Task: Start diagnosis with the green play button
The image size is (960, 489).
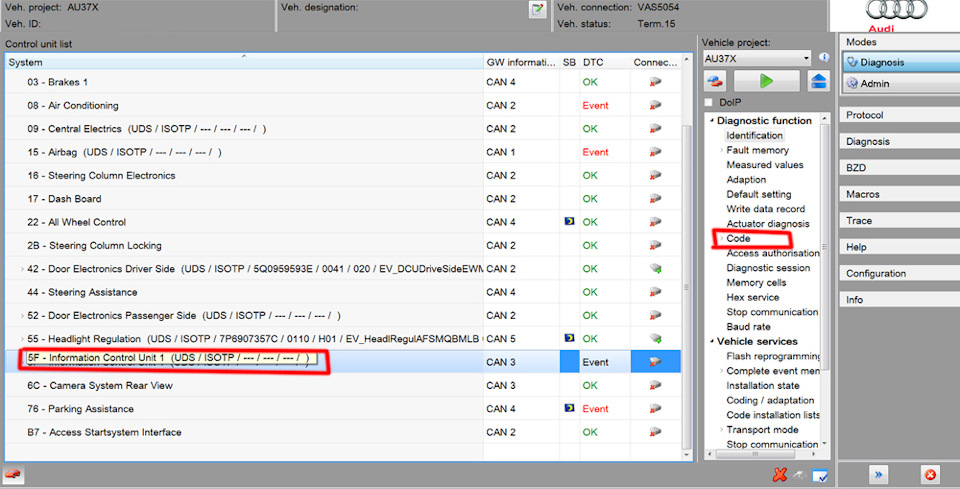Action: pos(766,81)
